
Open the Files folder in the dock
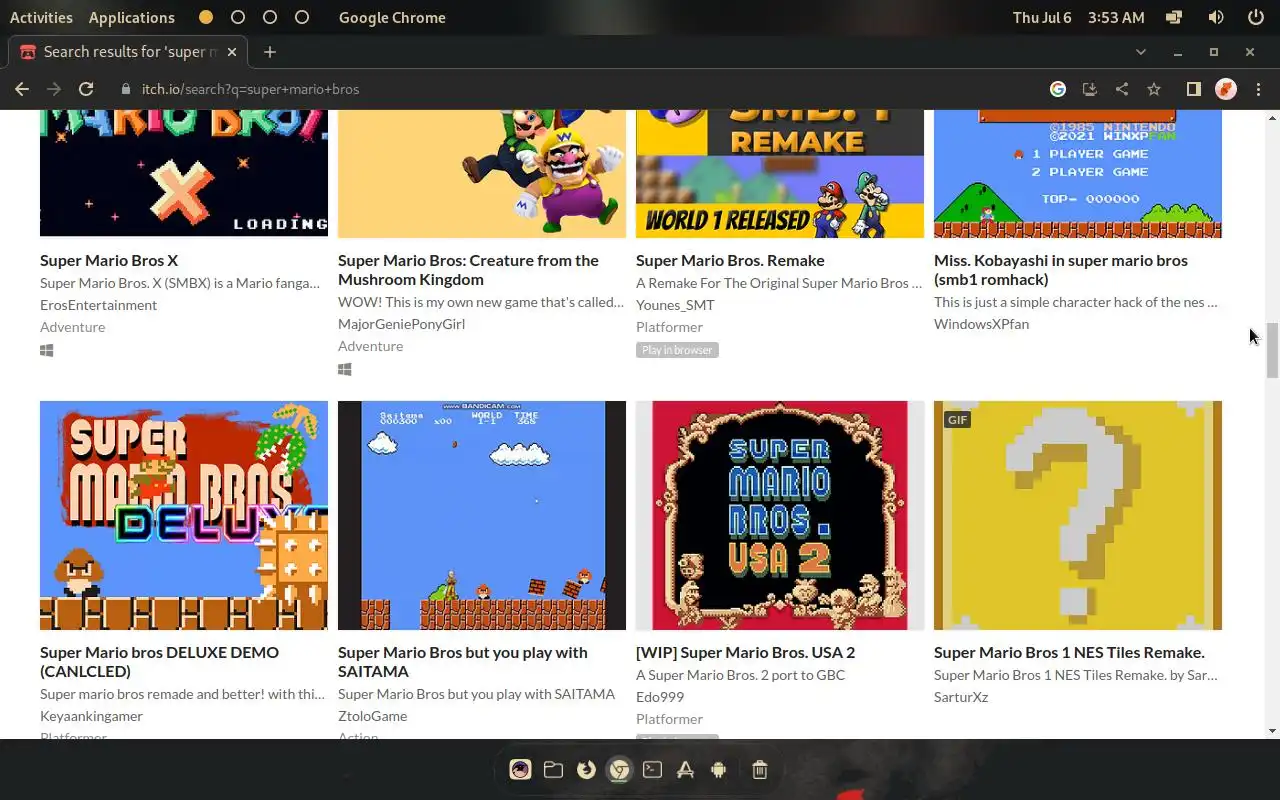point(553,769)
